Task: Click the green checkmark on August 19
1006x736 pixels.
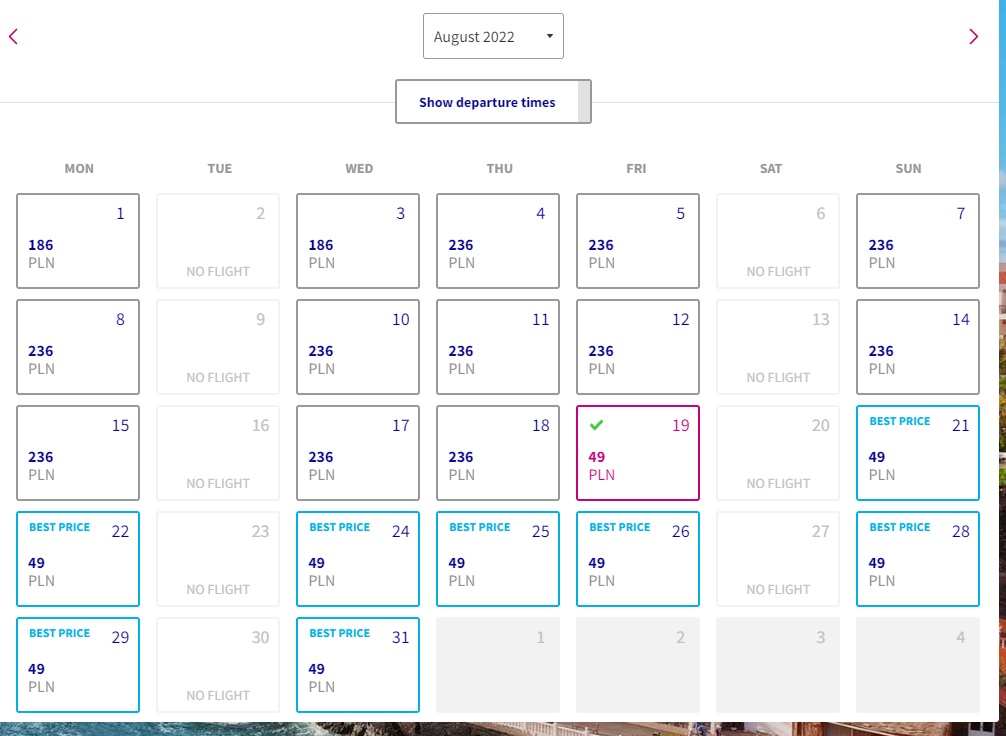Action: (x=596, y=425)
